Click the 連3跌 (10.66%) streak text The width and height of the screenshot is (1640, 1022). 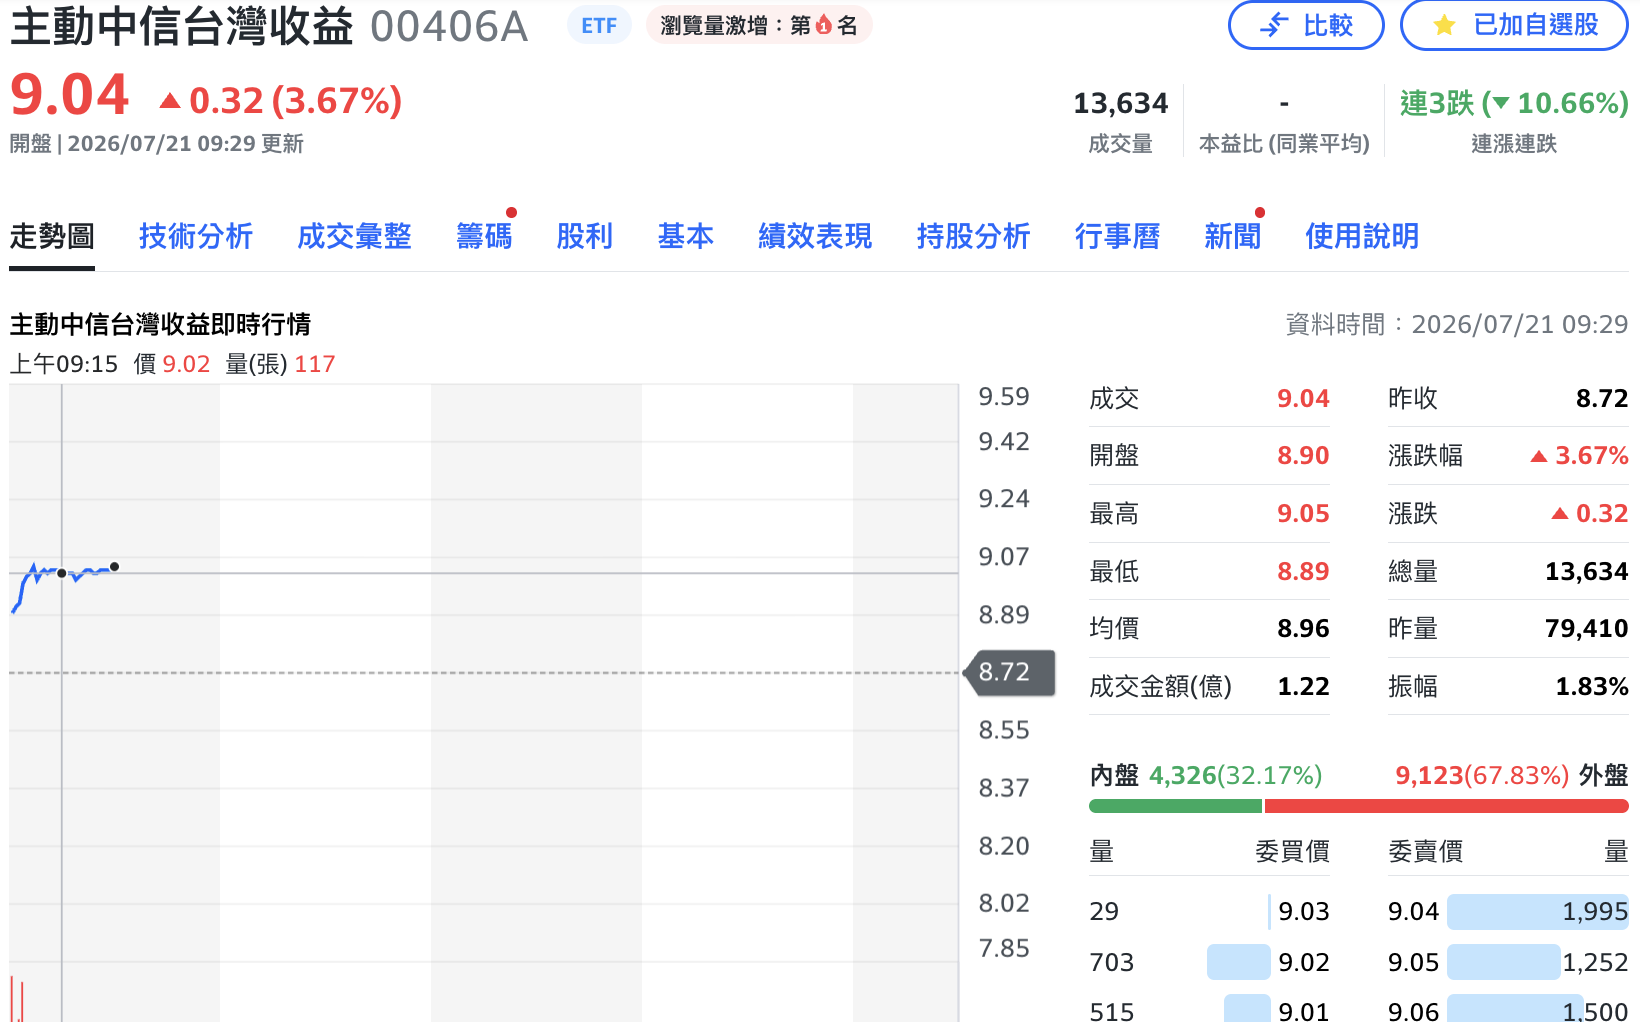point(1514,103)
